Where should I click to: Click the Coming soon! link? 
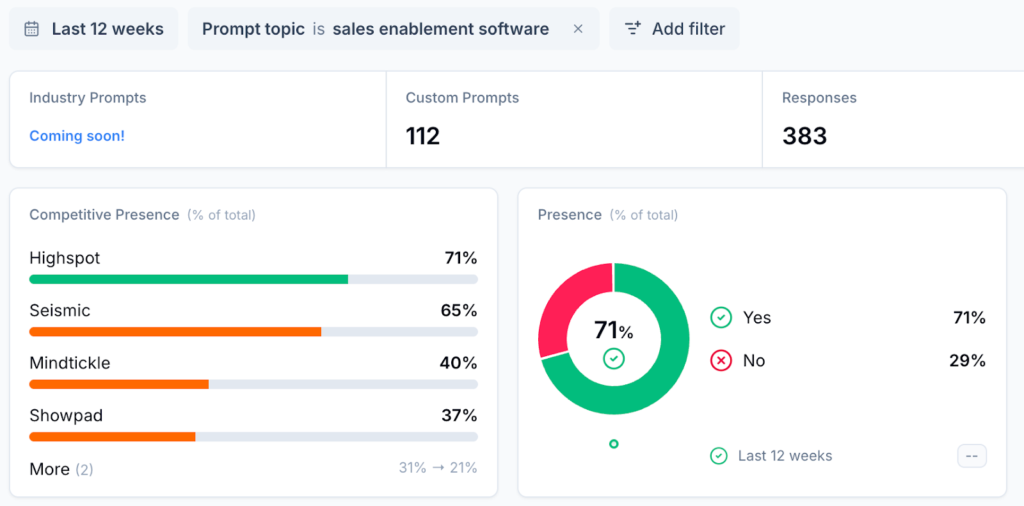coord(77,136)
